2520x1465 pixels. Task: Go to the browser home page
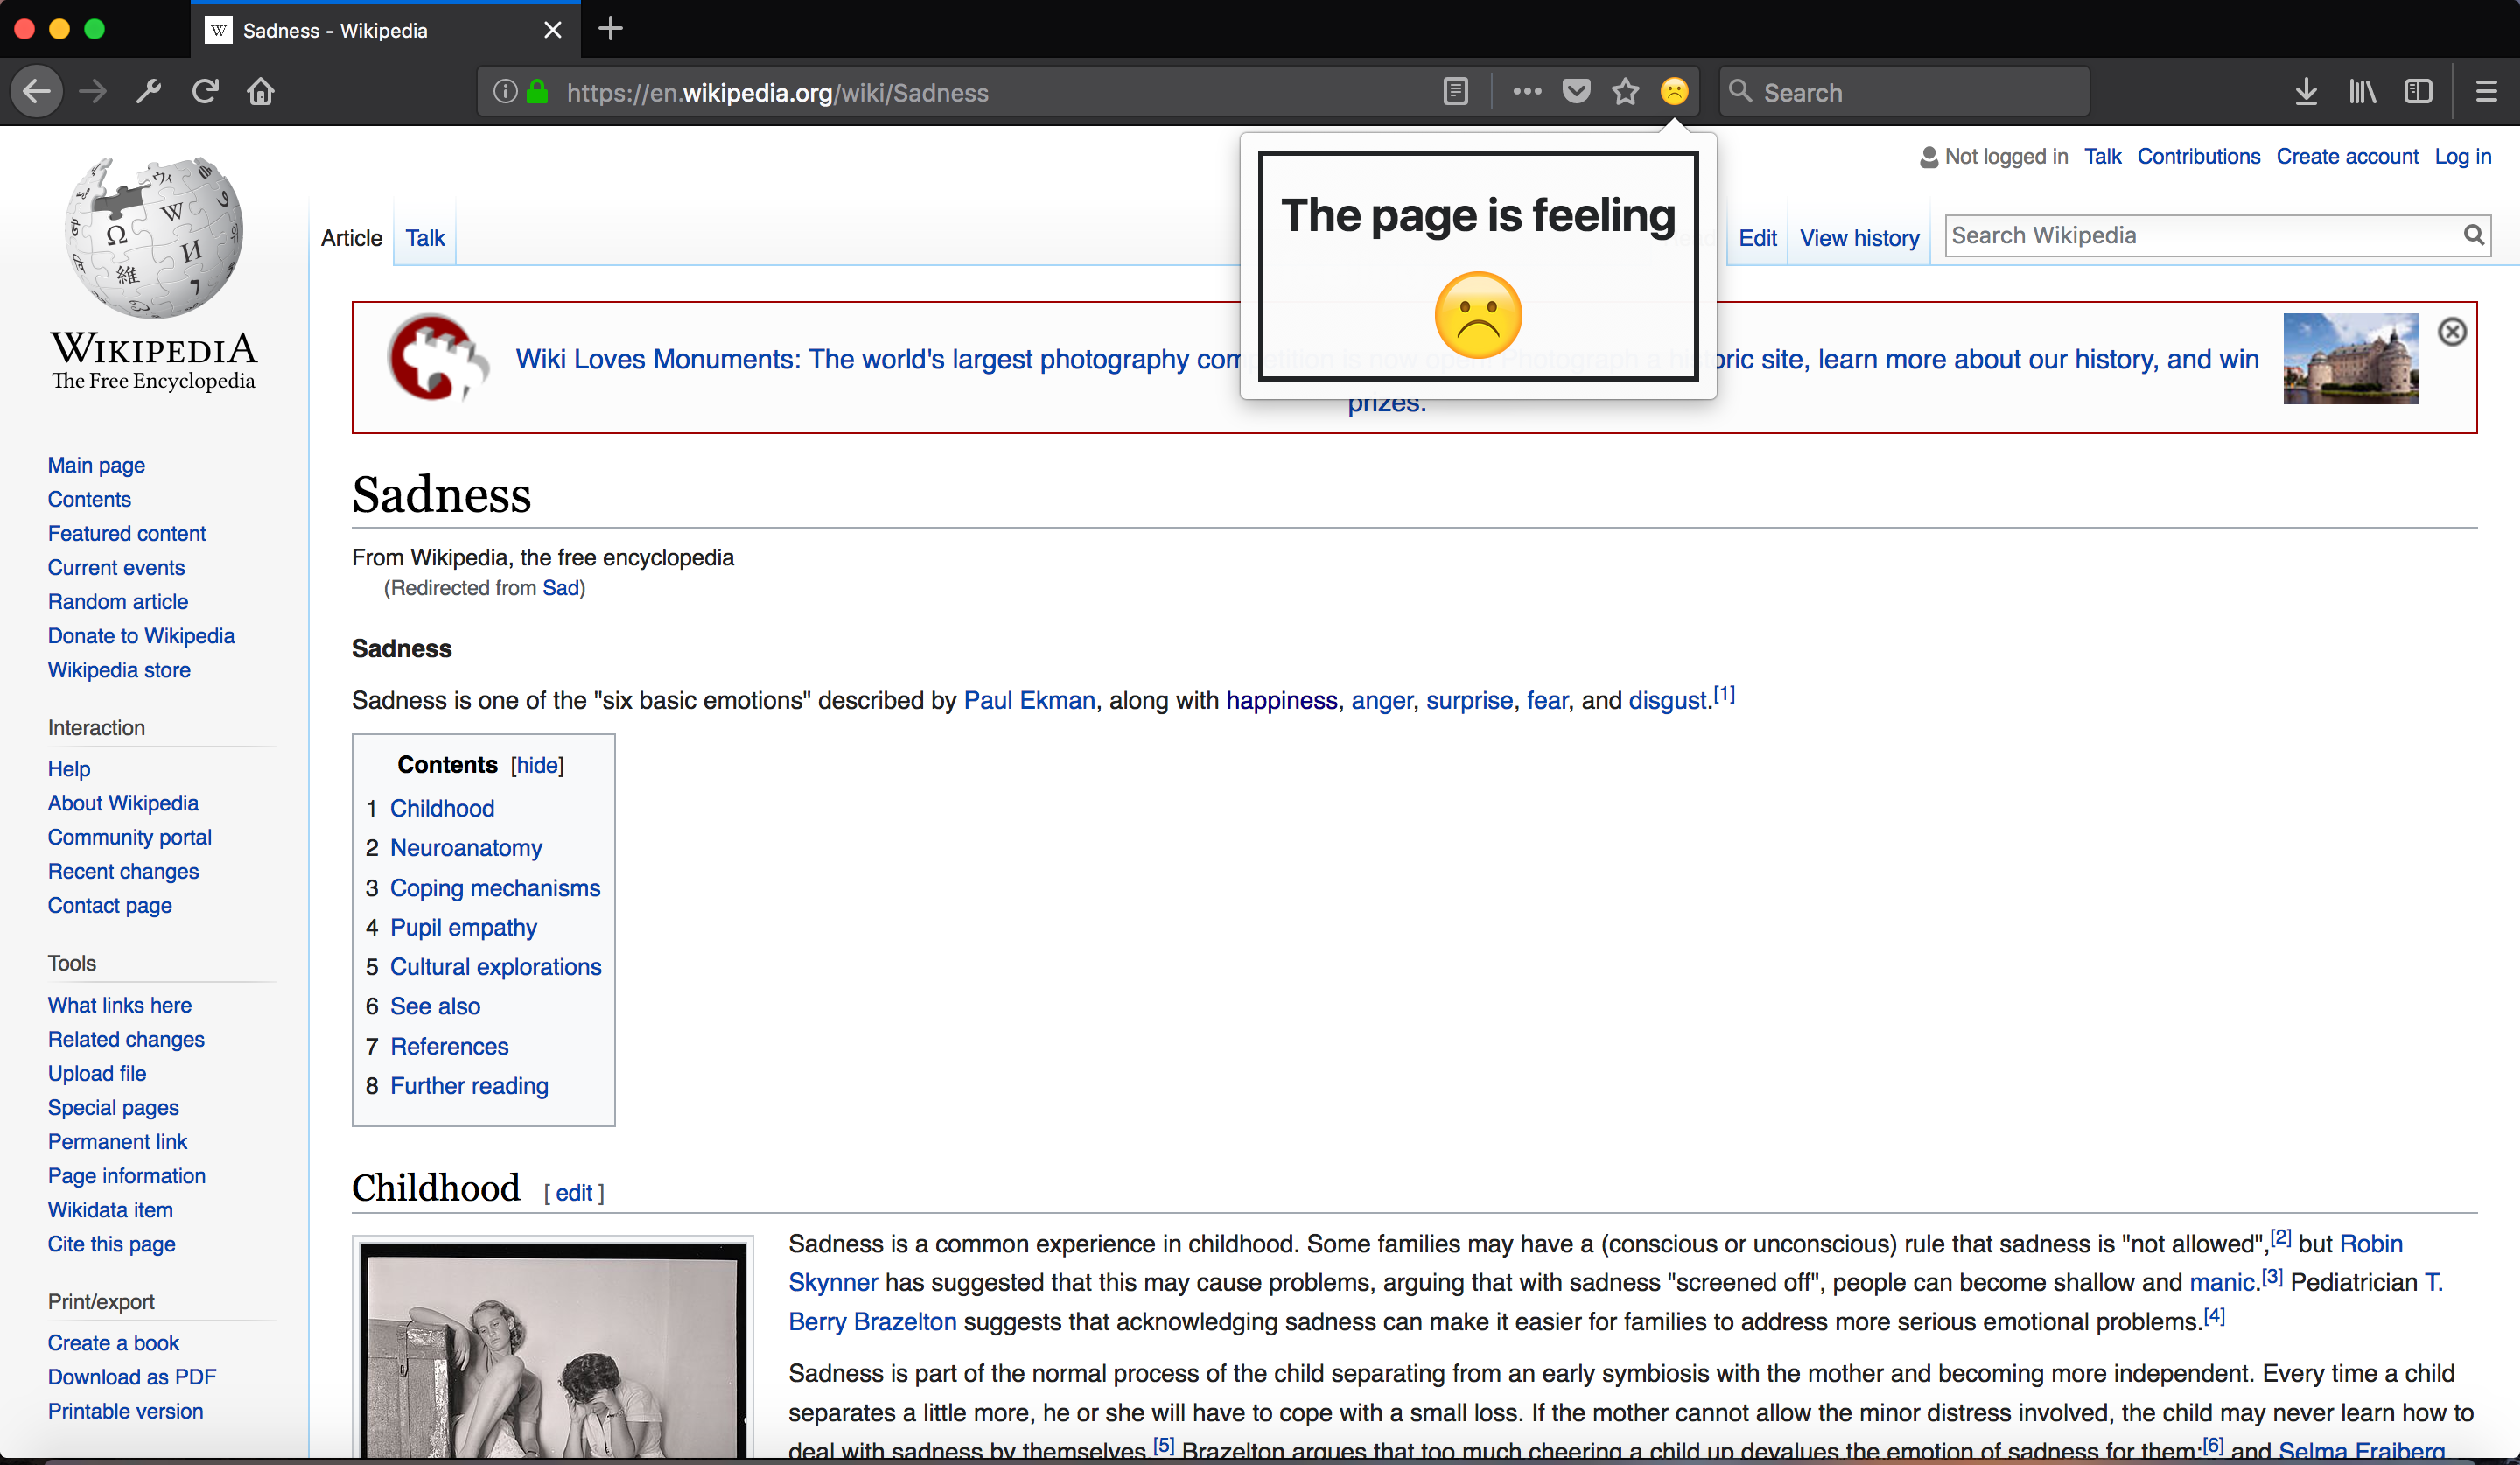(261, 92)
